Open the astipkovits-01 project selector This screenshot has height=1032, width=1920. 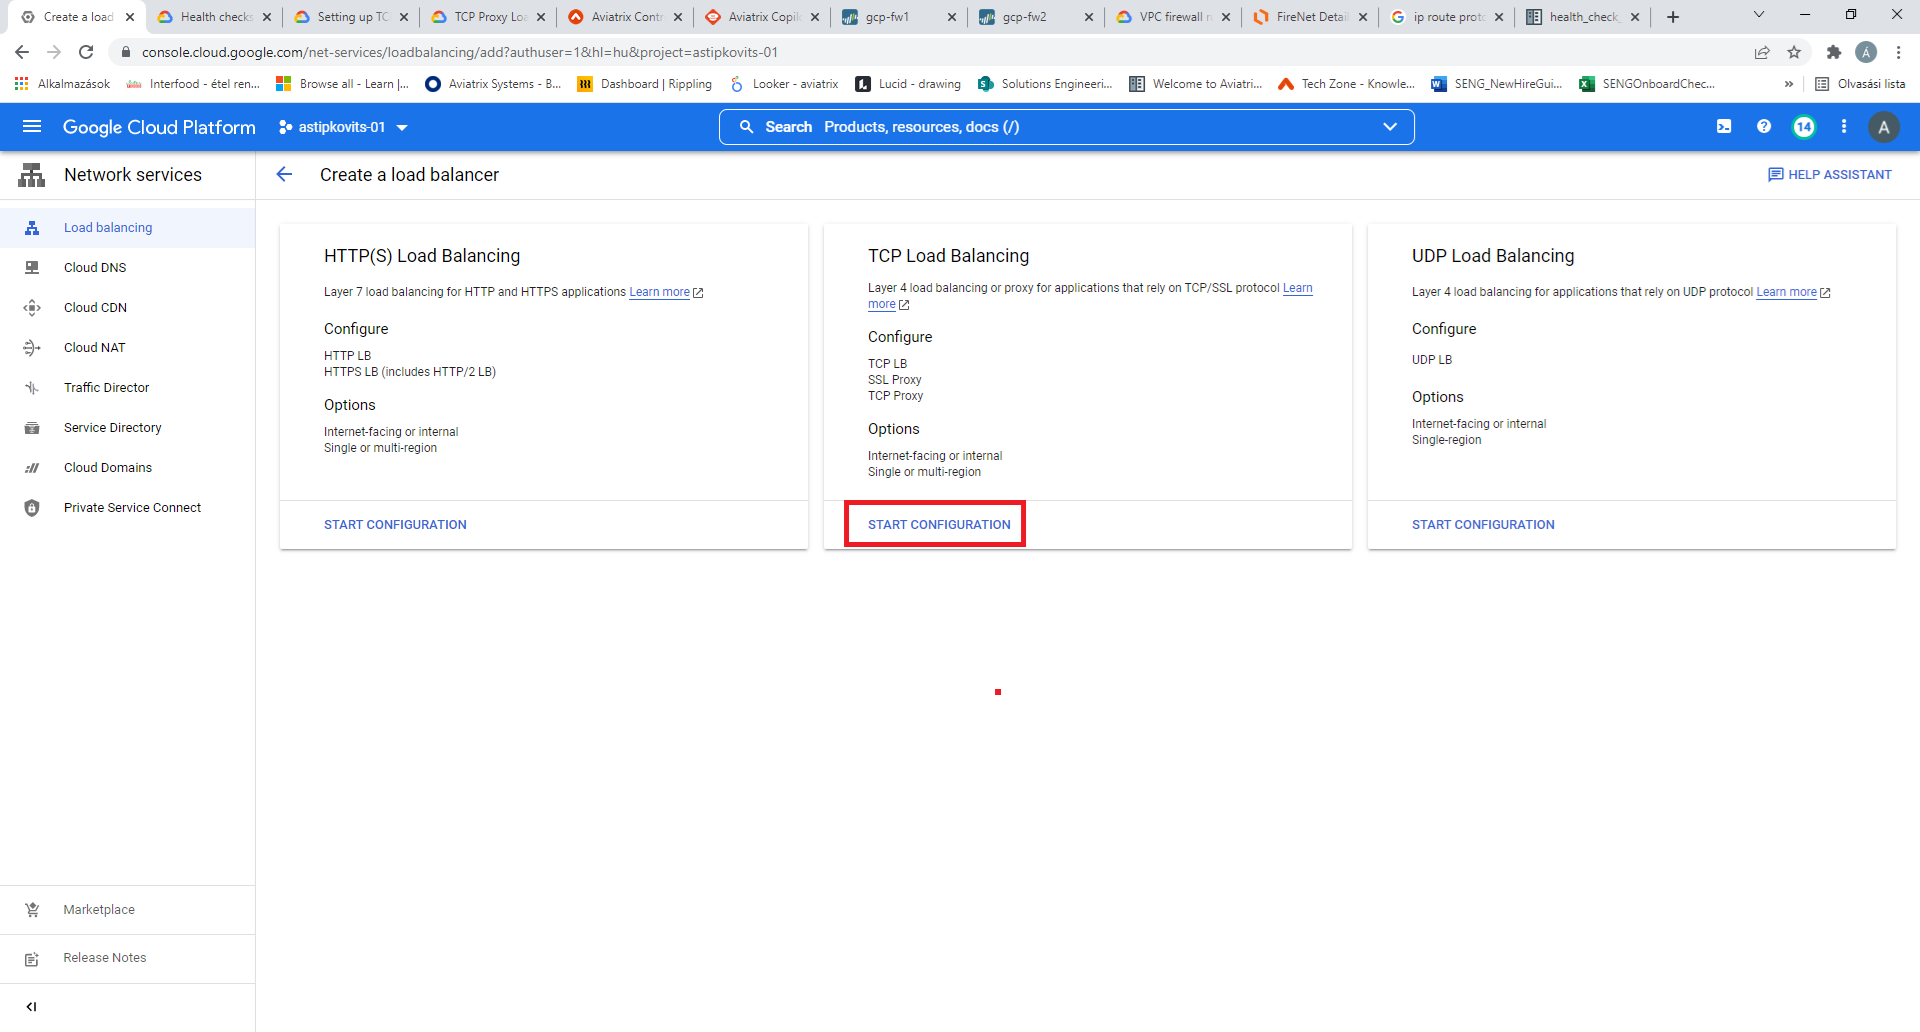pyautogui.click(x=342, y=127)
